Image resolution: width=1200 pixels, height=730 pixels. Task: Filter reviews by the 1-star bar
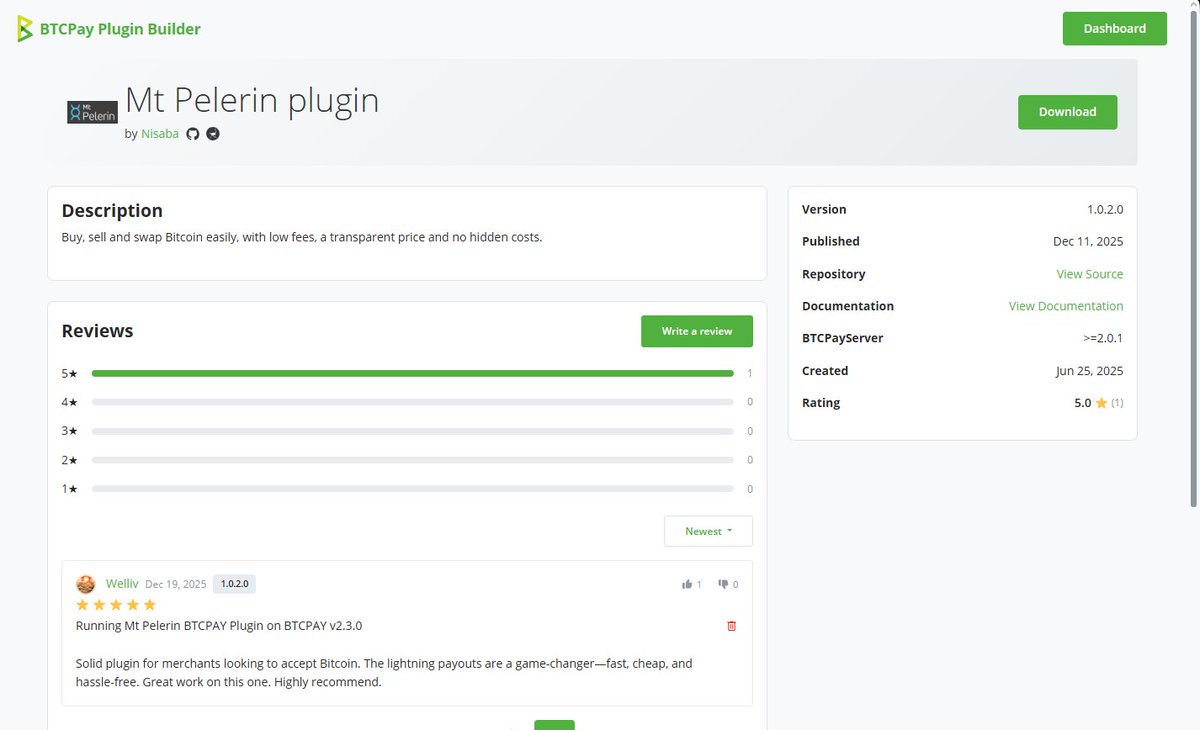click(x=412, y=489)
